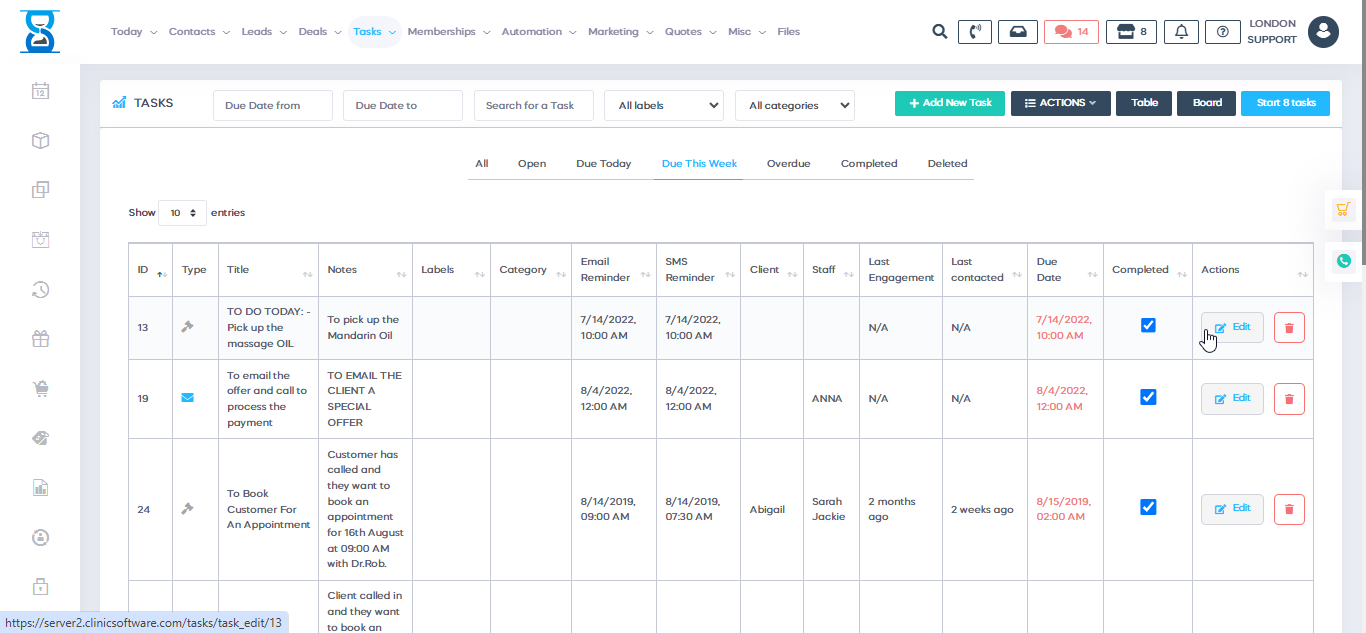Delete task 13 with red trash icon
This screenshot has height=633, width=1366.
tap(1289, 328)
